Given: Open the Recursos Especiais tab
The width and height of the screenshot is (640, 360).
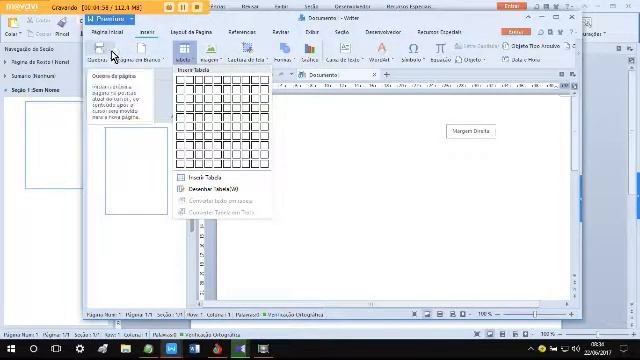Looking at the screenshot, I should (x=439, y=32).
